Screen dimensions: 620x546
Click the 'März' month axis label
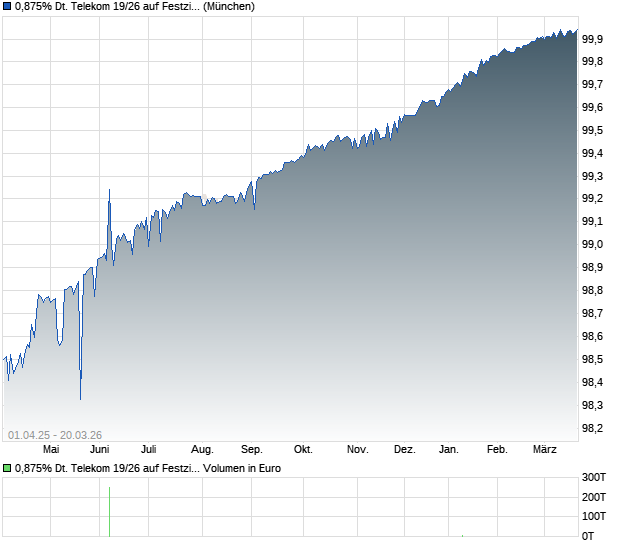tap(547, 450)
